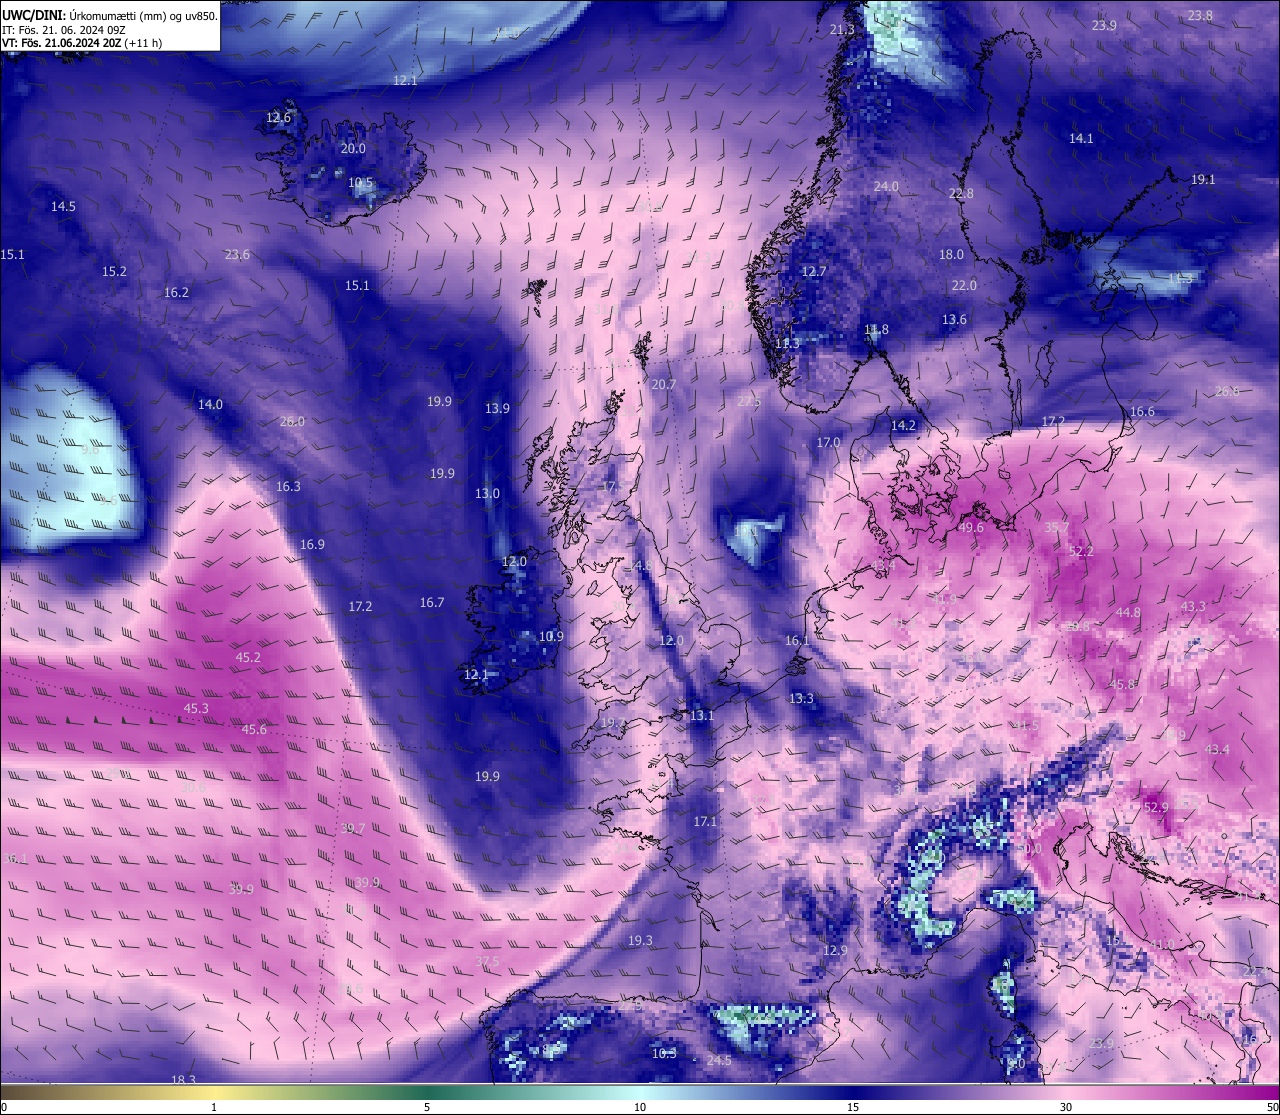This screenshot has height=1115, width=1280.
Task: Click the colorbar tick label 15
Action: click(853, 1107)
